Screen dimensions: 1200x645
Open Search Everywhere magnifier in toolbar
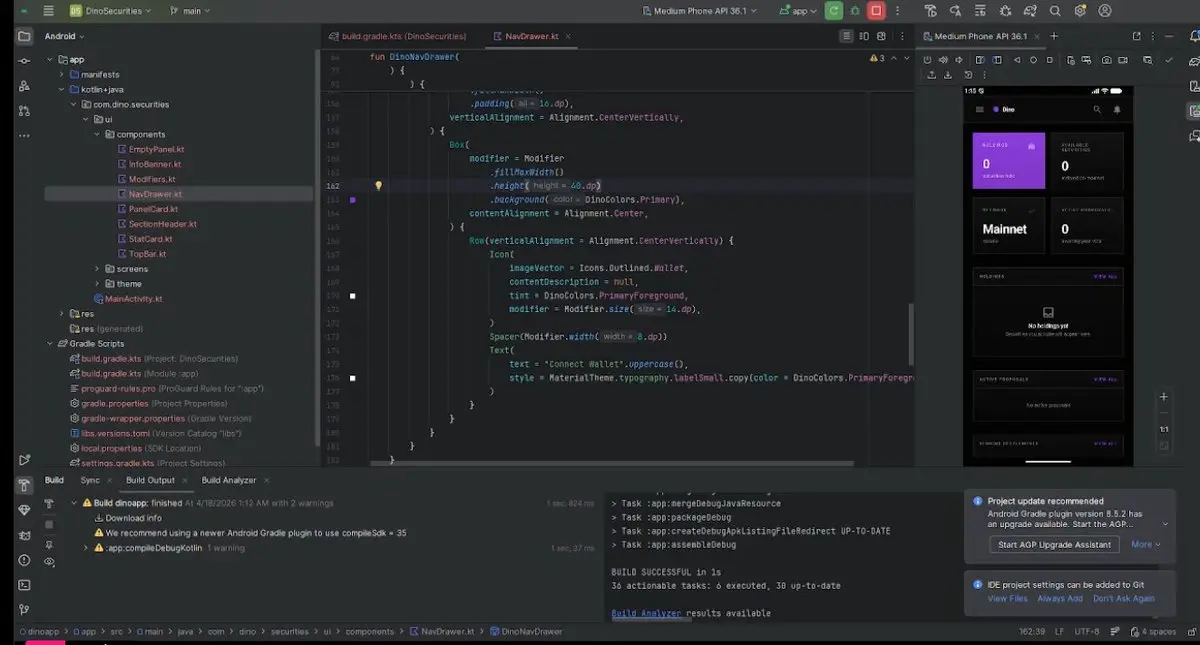(x=1055, y=11)
